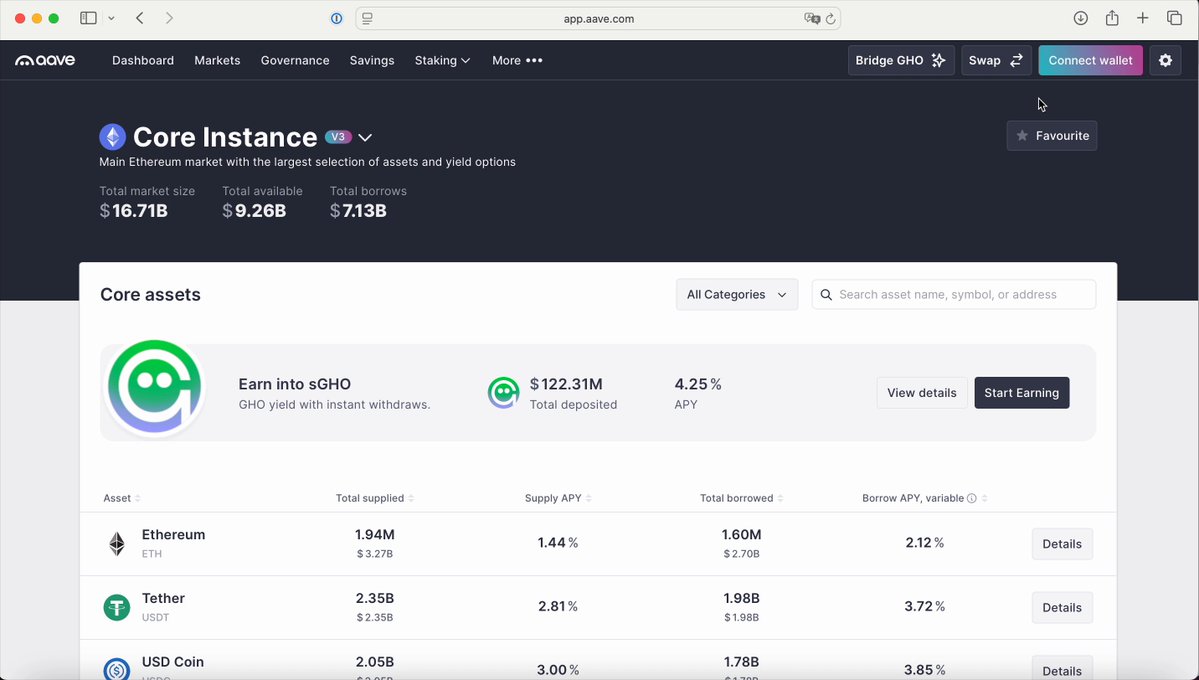Sort by Total supplied column
Viewport: 1199px width, 680px height.
375,498
